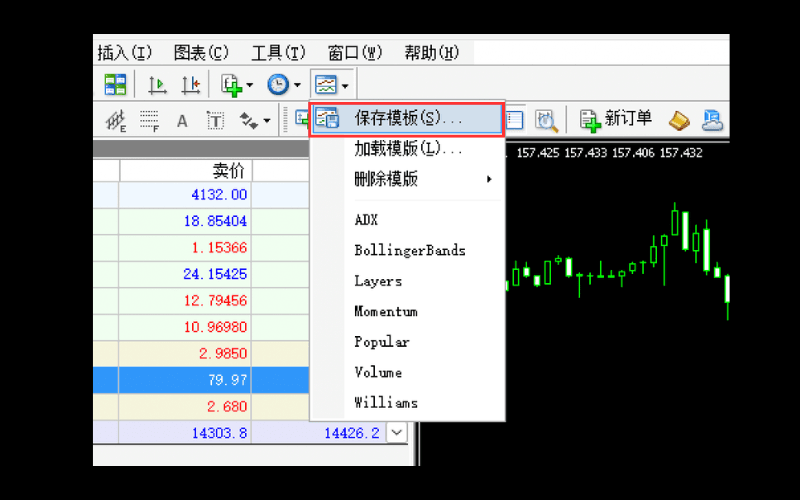Open the indicators list dropdown arrow
The width and height of the screenshot is (800, 500).
pos(249,85)
